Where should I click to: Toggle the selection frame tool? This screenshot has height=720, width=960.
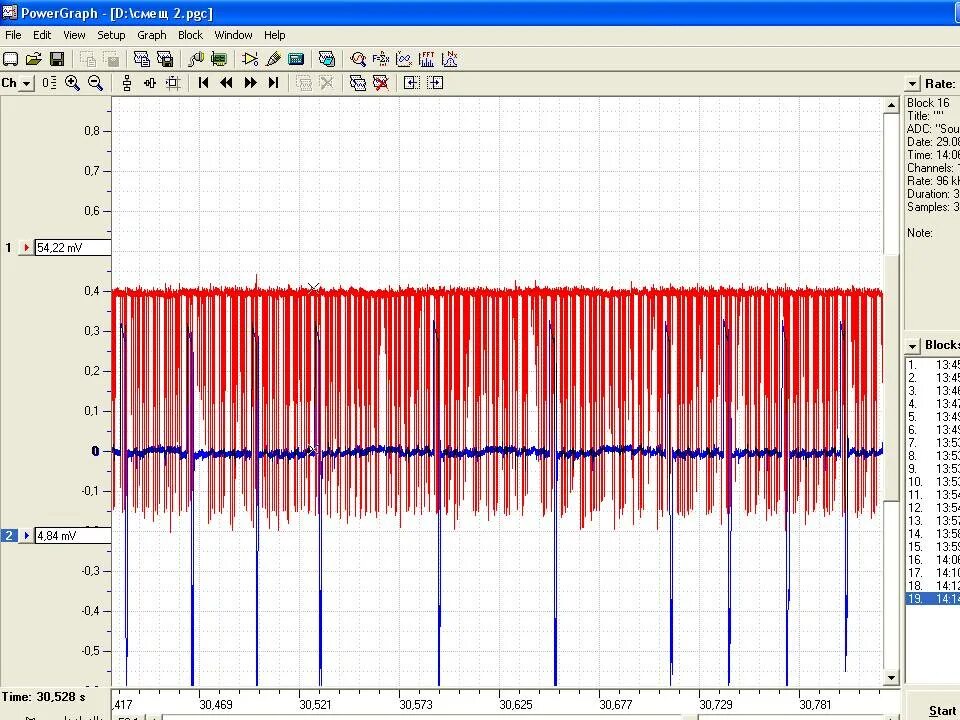[x=173, y=83]
